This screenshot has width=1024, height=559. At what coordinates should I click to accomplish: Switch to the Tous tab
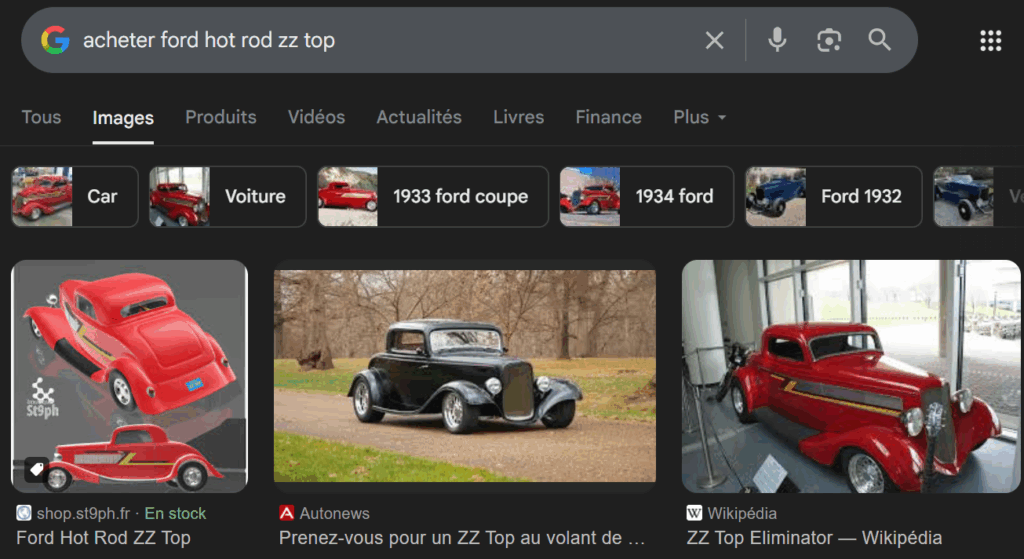[41, 117]
